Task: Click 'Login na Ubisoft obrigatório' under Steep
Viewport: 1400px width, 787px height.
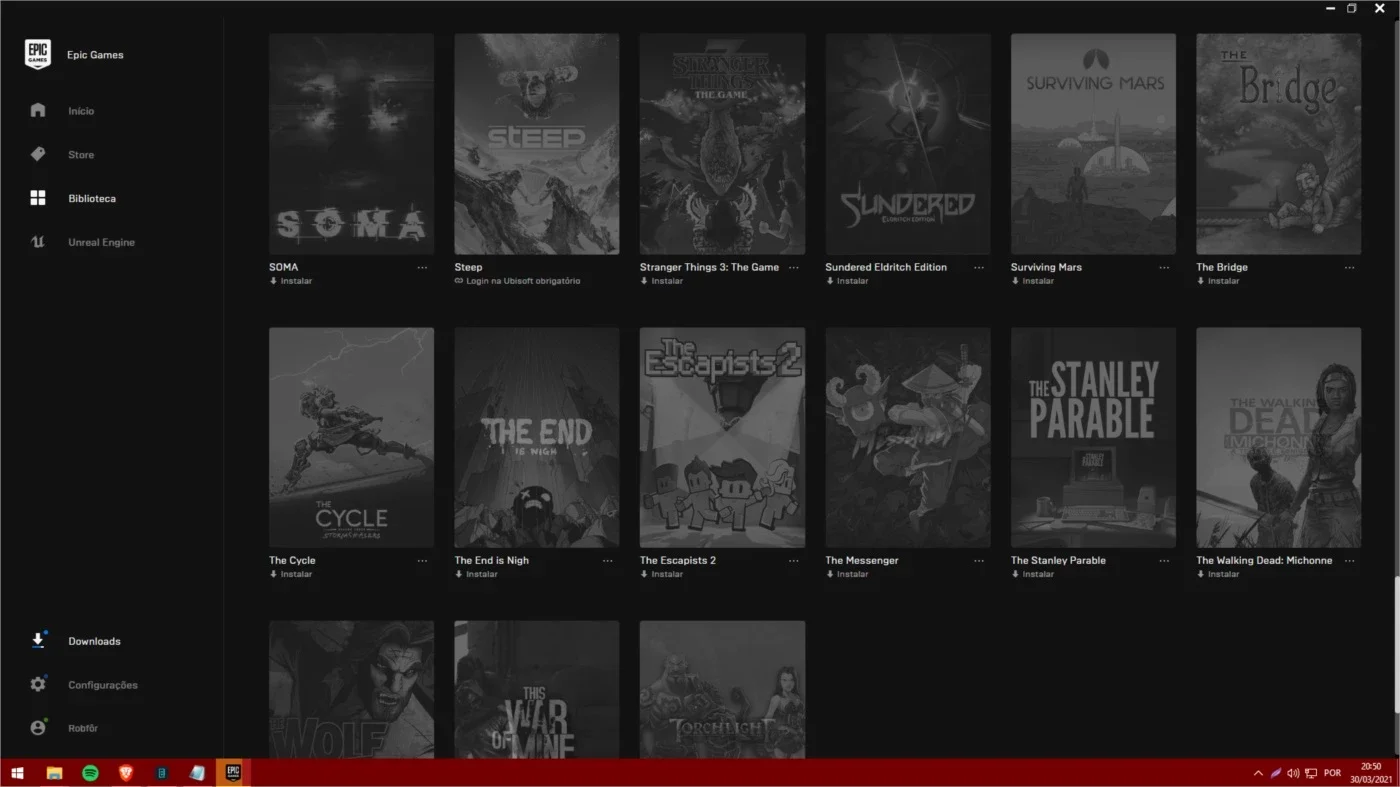Action: pos(523,281)
